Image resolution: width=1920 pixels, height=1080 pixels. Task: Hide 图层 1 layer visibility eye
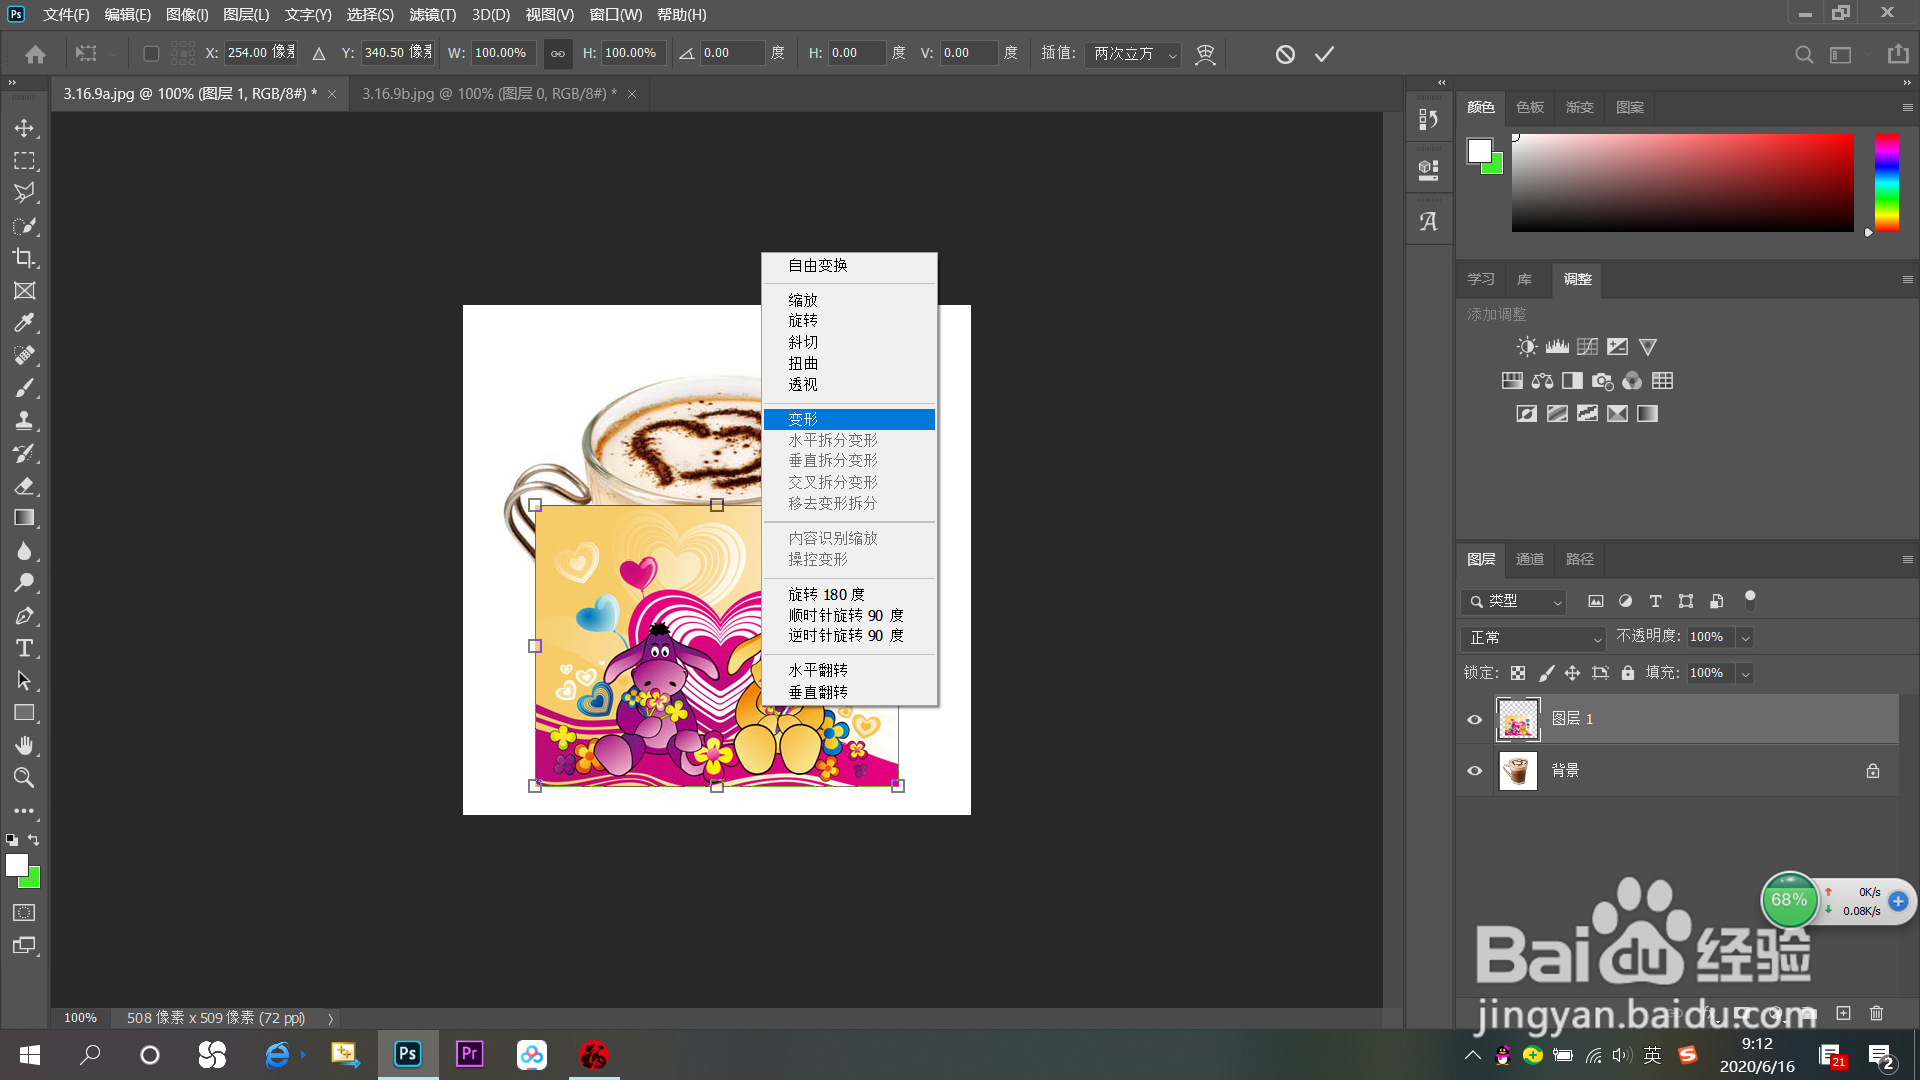point(1474,719)
